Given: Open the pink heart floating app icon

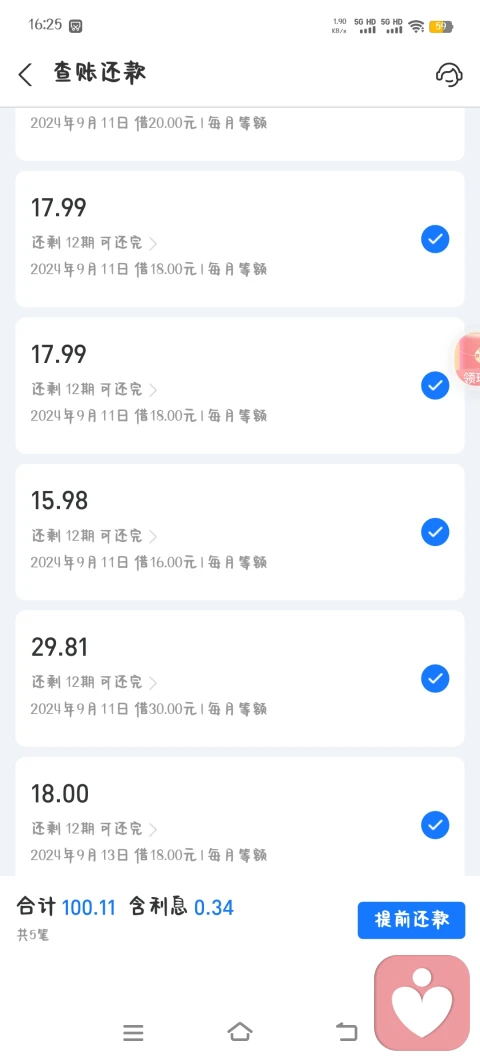Looking at the screenshot, I should pyautogui.click(x=422, y=1002).
